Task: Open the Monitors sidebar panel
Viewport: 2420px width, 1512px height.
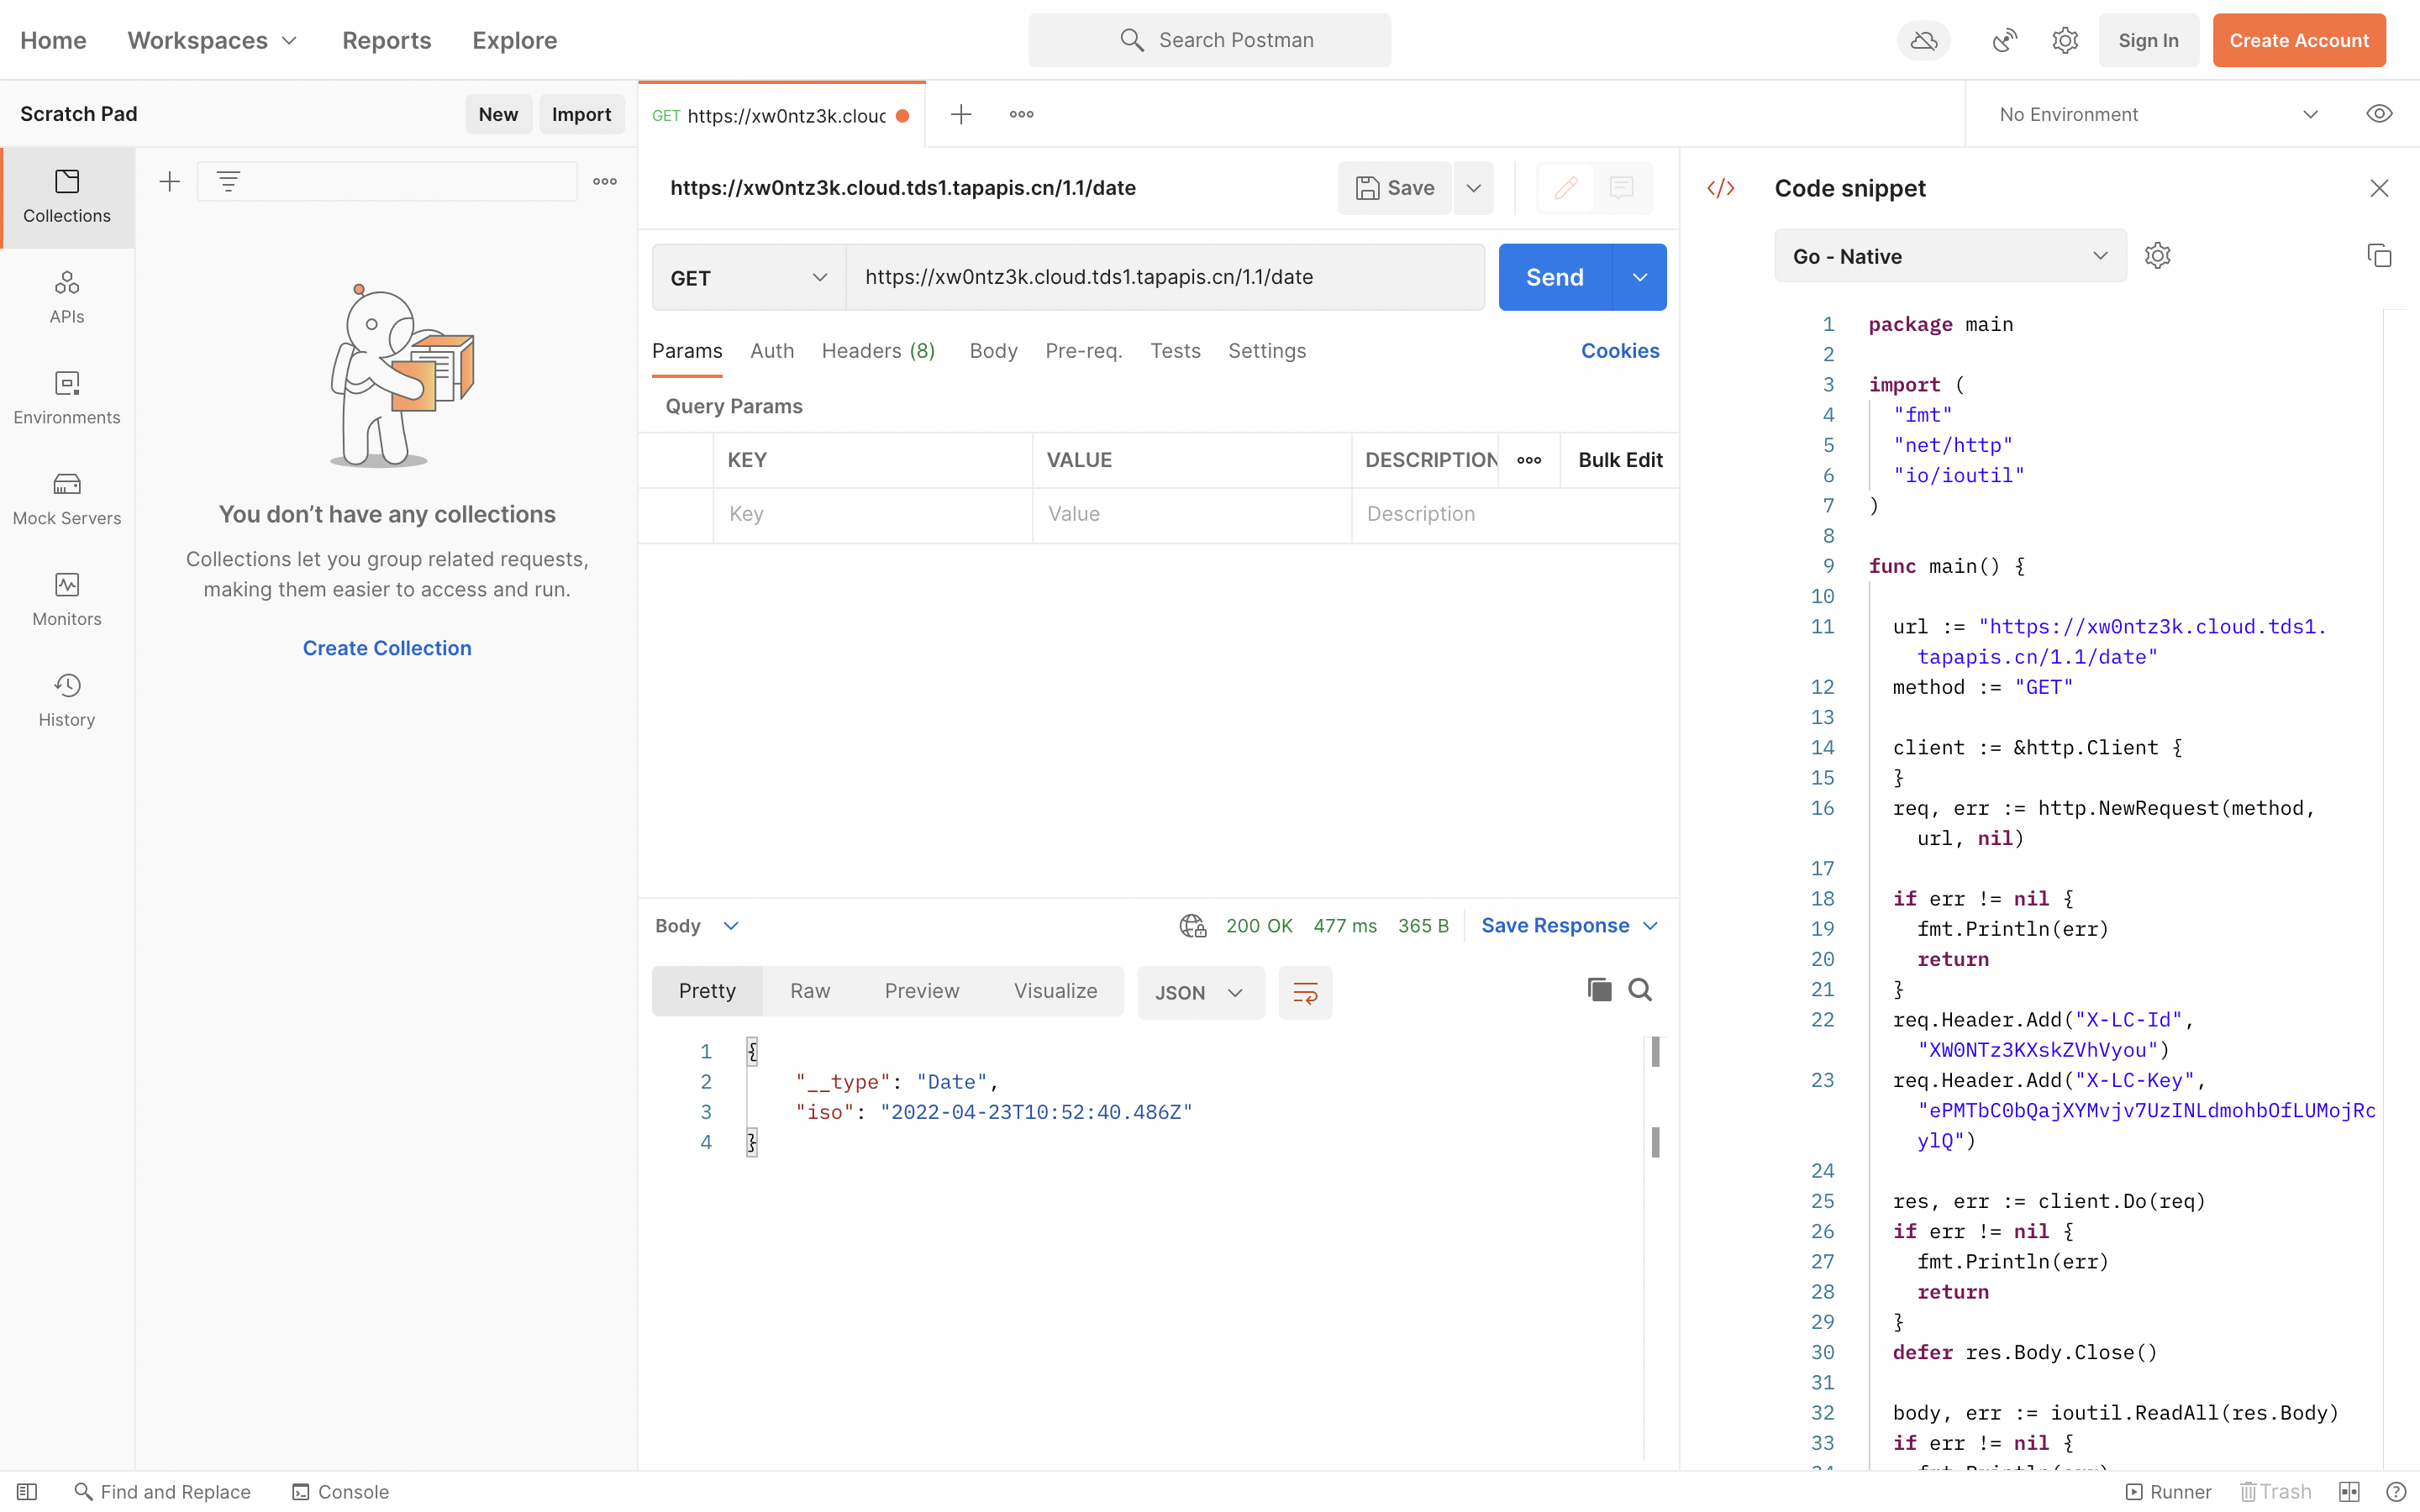Action: [x=66, y=598]
